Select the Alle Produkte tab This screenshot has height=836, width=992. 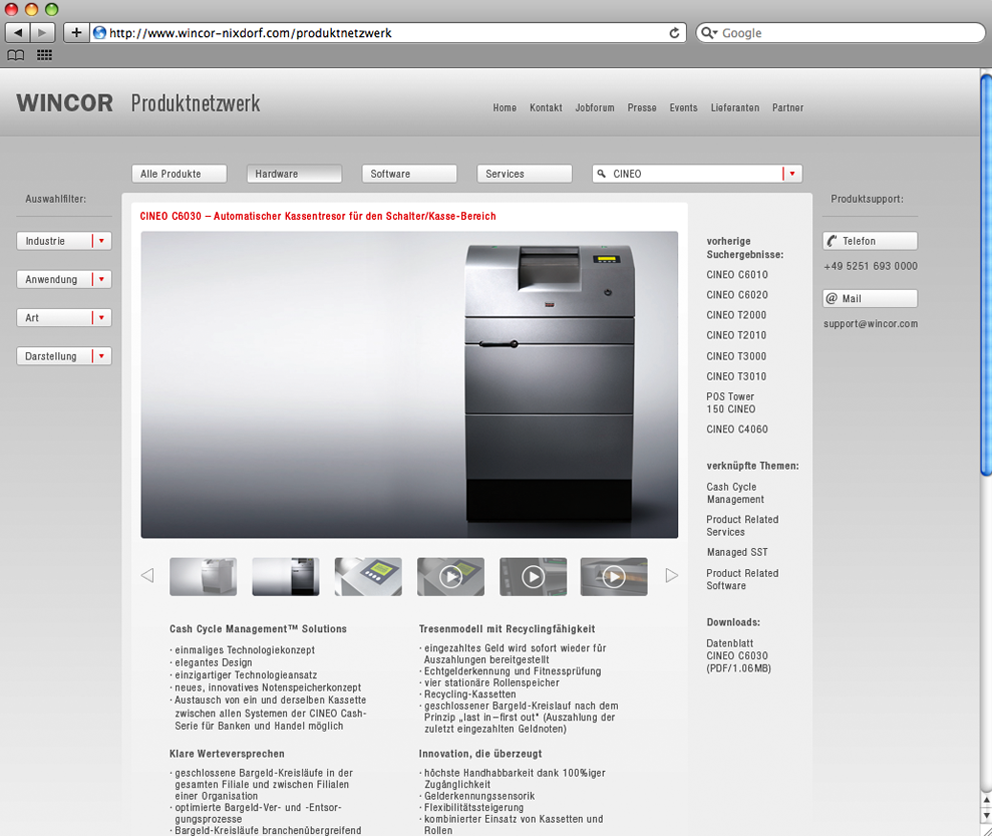coord(179,174)
